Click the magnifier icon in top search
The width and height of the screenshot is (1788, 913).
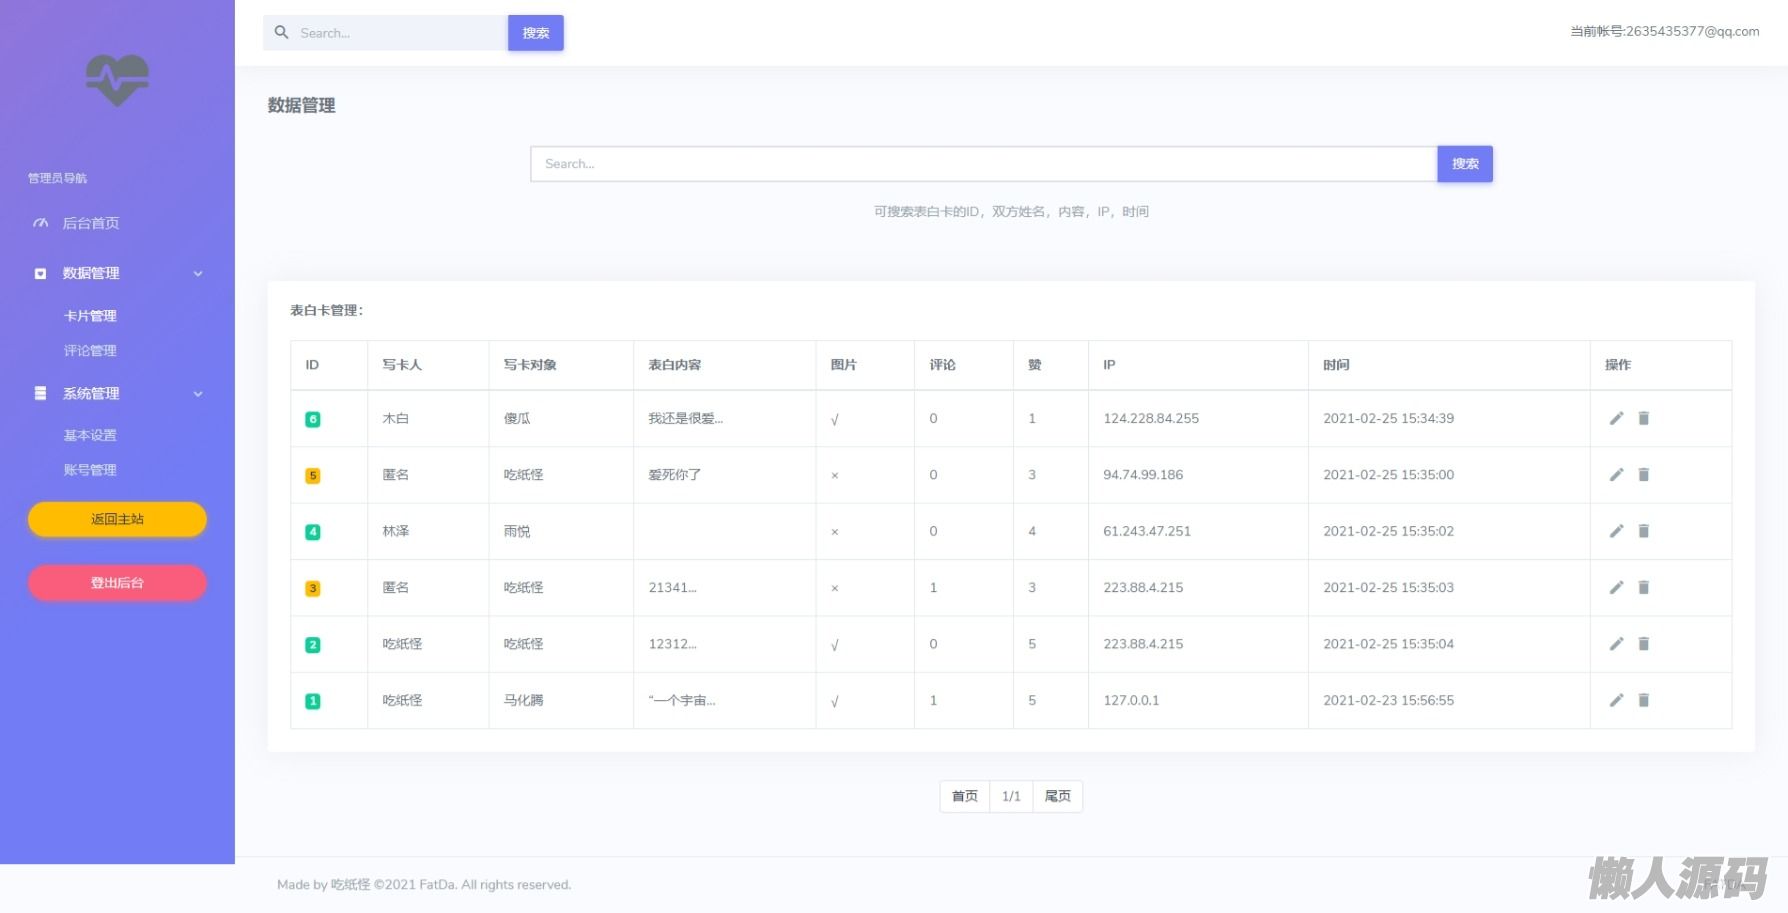point(282,33)
